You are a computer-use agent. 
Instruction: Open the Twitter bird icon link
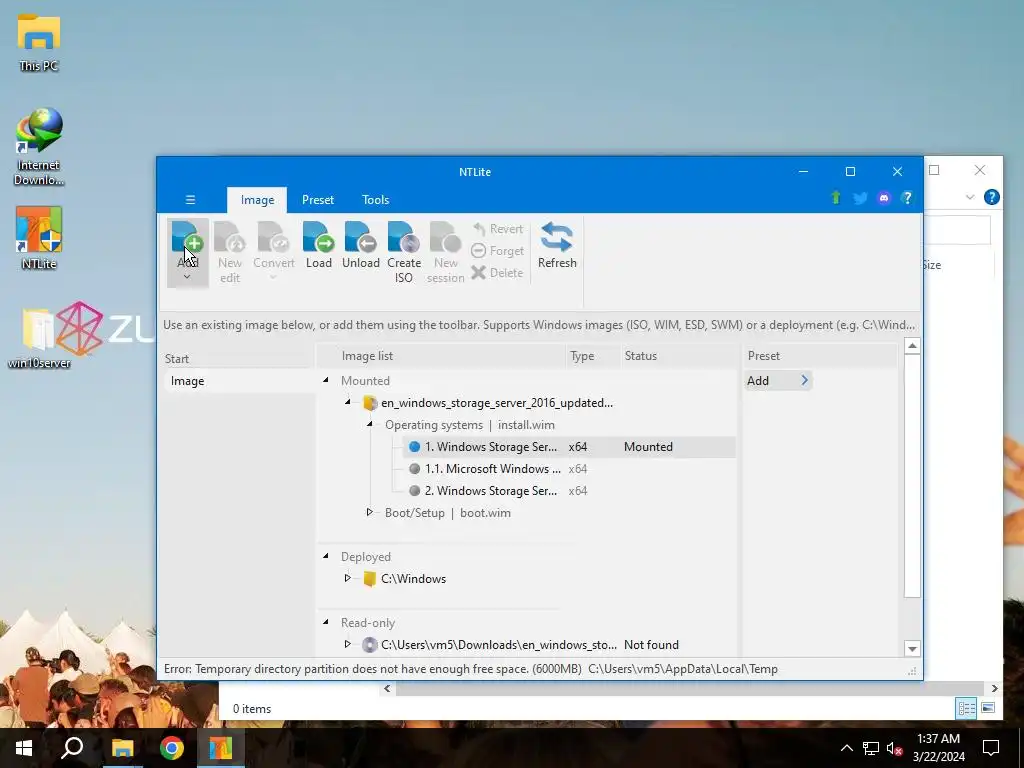click(x=860, y=198)
